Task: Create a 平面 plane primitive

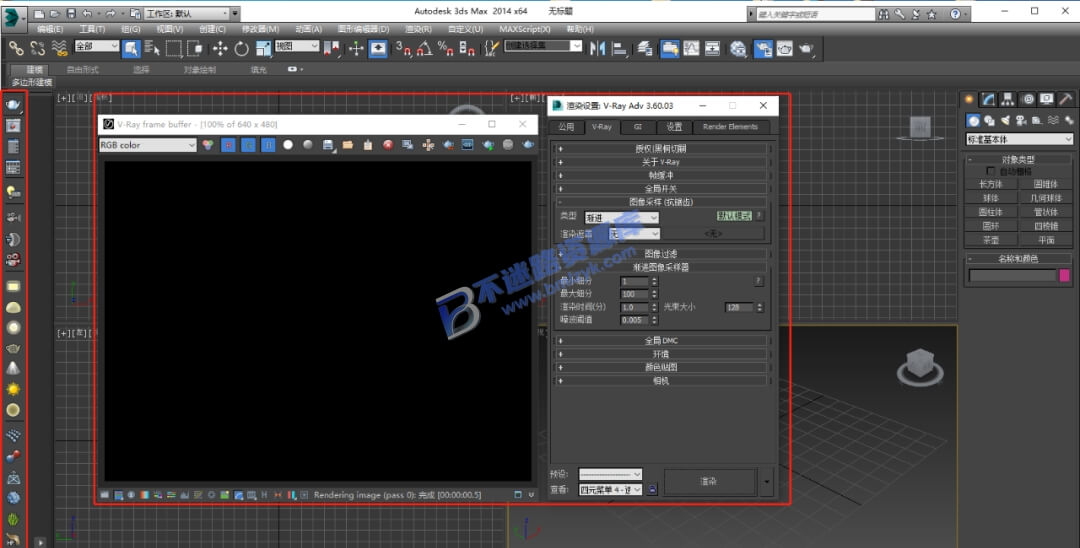Action: click(x=1046, y=240)
